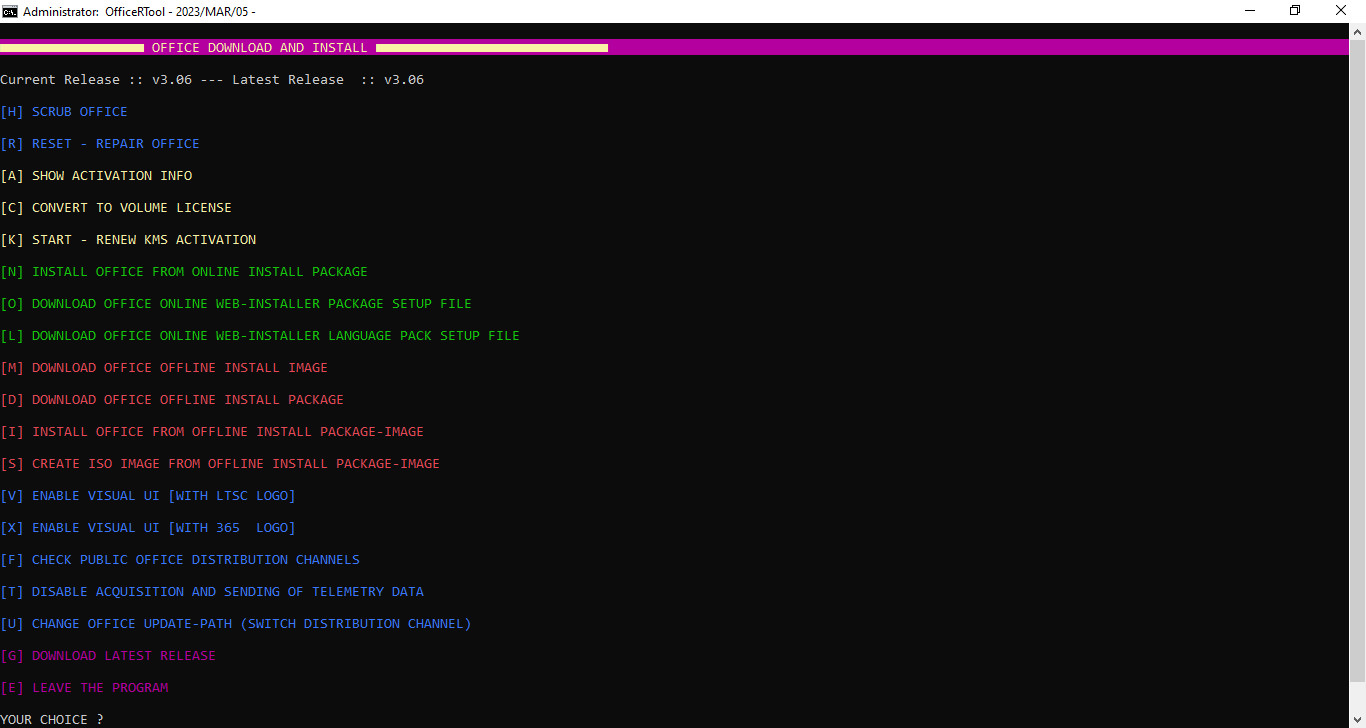Click [D] DOWNLOAD OFFICE OFFLINE INSTALL PACKAGE
This screenshot has height=728, width=1366.
(172, 400)
